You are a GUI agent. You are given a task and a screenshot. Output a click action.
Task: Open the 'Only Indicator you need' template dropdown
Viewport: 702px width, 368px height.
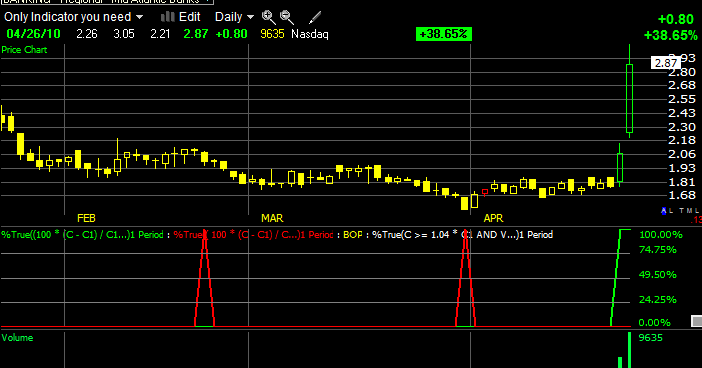[x=73, y=17]
